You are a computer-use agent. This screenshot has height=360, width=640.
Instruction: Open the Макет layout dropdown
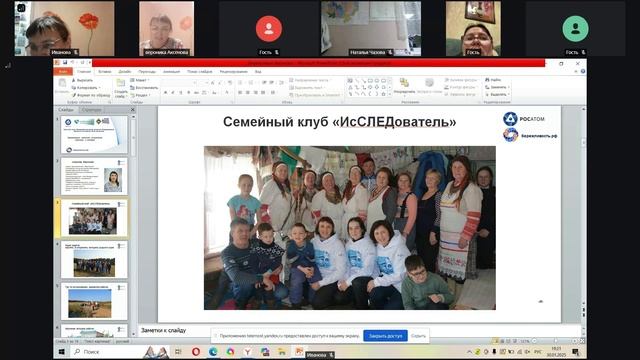tap(140, 80)
